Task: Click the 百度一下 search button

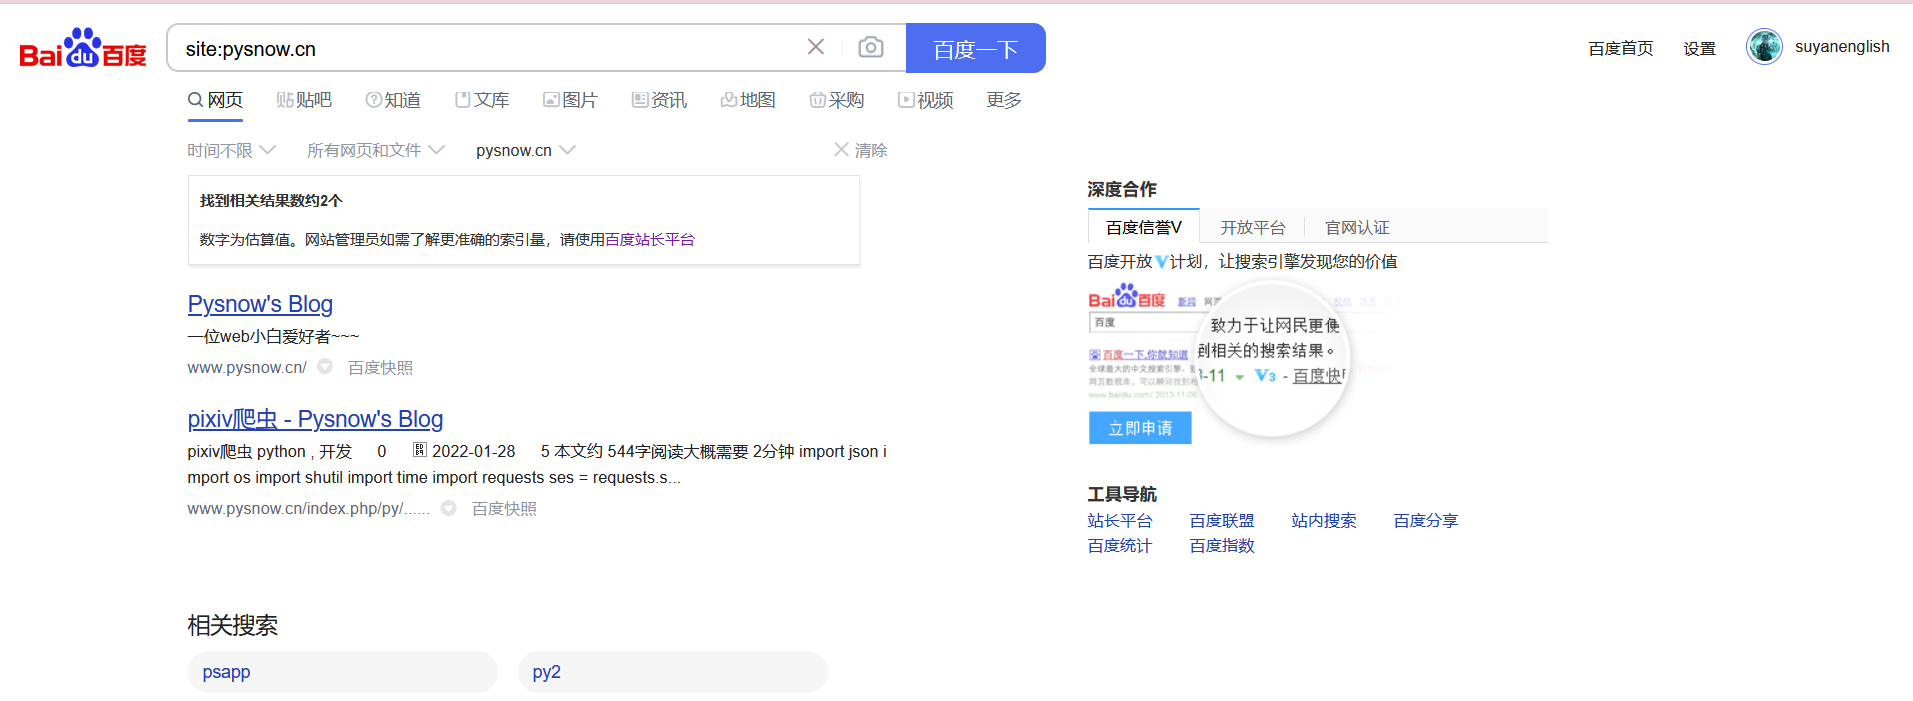Action: coord(975,48)
